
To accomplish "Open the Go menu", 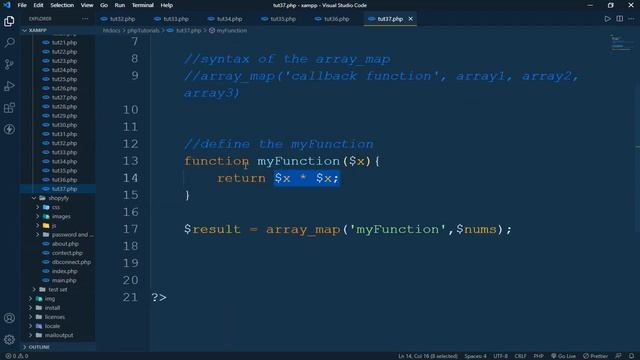I will [104, 5].
